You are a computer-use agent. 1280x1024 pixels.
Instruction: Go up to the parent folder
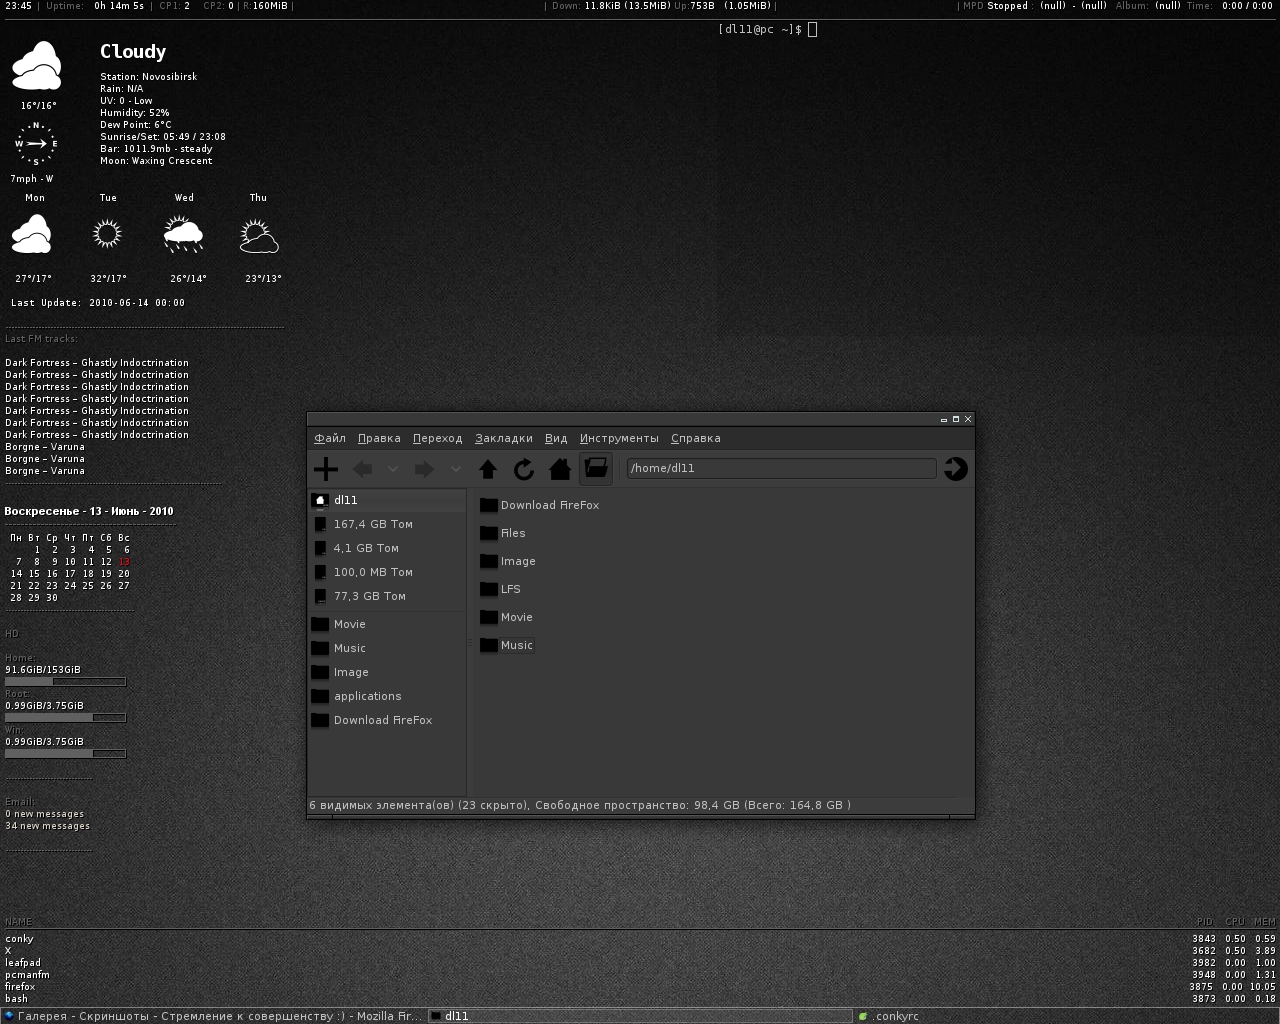click(488, 469)
